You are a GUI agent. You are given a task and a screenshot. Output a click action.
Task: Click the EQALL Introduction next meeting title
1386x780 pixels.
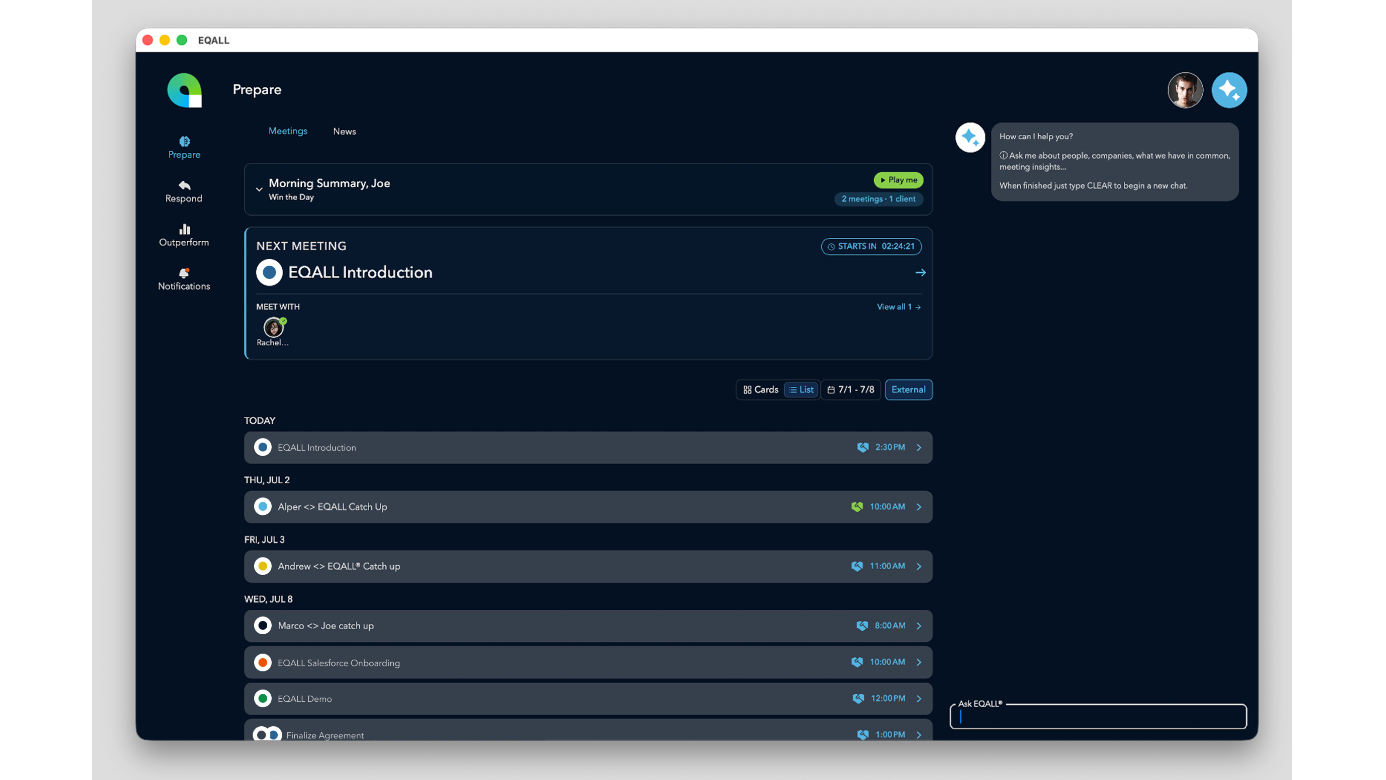click(x=360, y=272)
